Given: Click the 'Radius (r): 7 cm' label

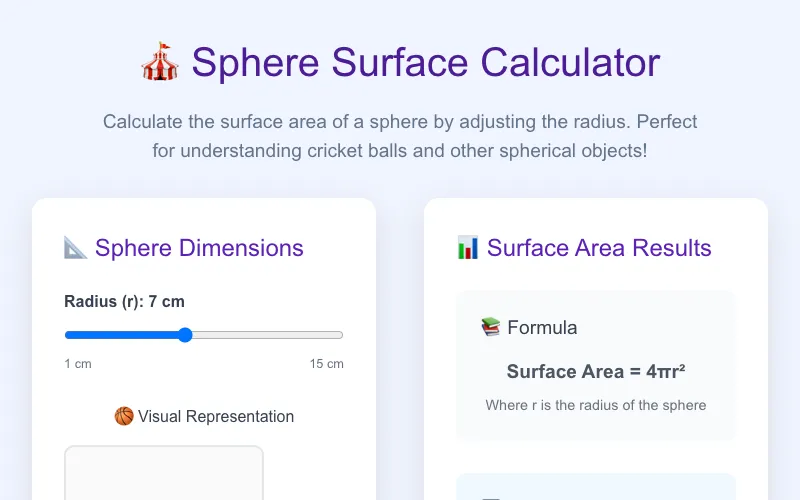Looking at the screenshot, I should coord(124,302).
